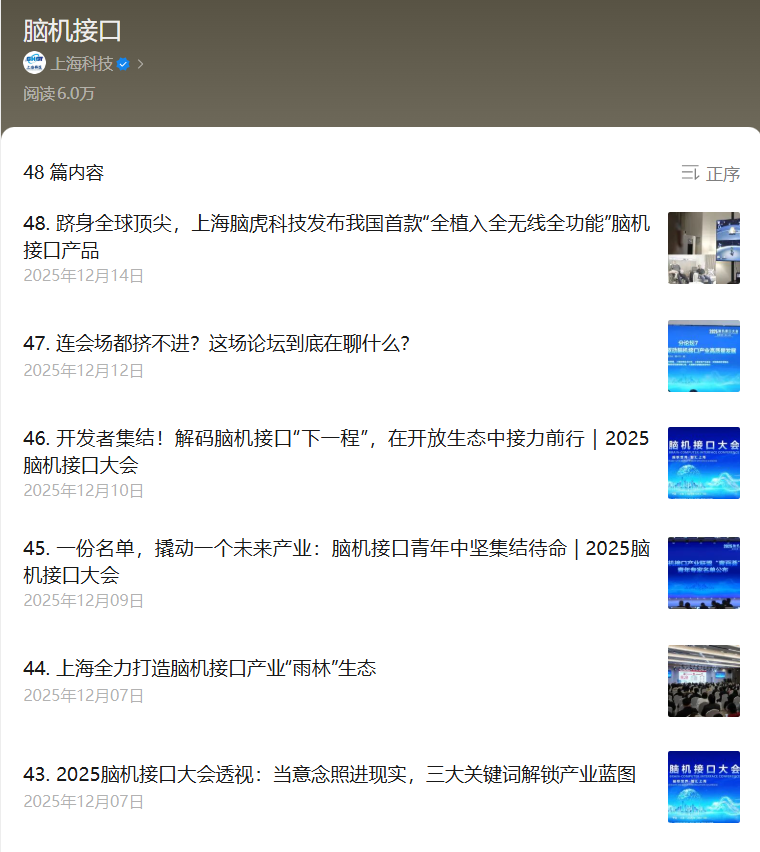Screen dimensions: 760x852
Task: Click the article 44 audience photo thumbnail
Action: tap(704, 681)
